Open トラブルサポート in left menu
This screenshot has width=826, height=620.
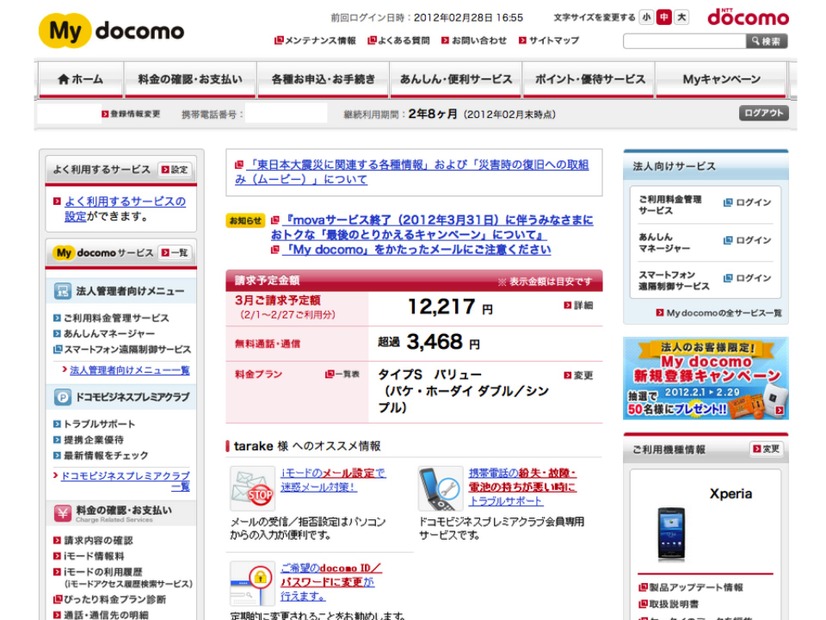pyautogui.click(x=94, y=424)
